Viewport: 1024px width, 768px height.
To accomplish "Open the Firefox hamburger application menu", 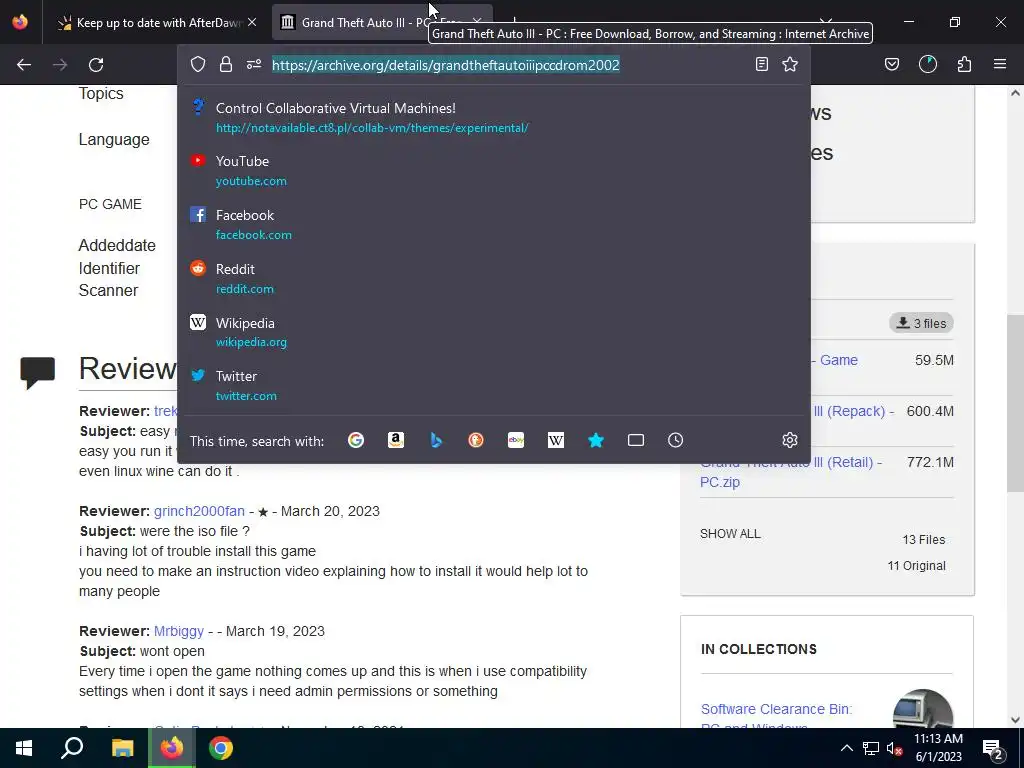I will pos(1000,64).
